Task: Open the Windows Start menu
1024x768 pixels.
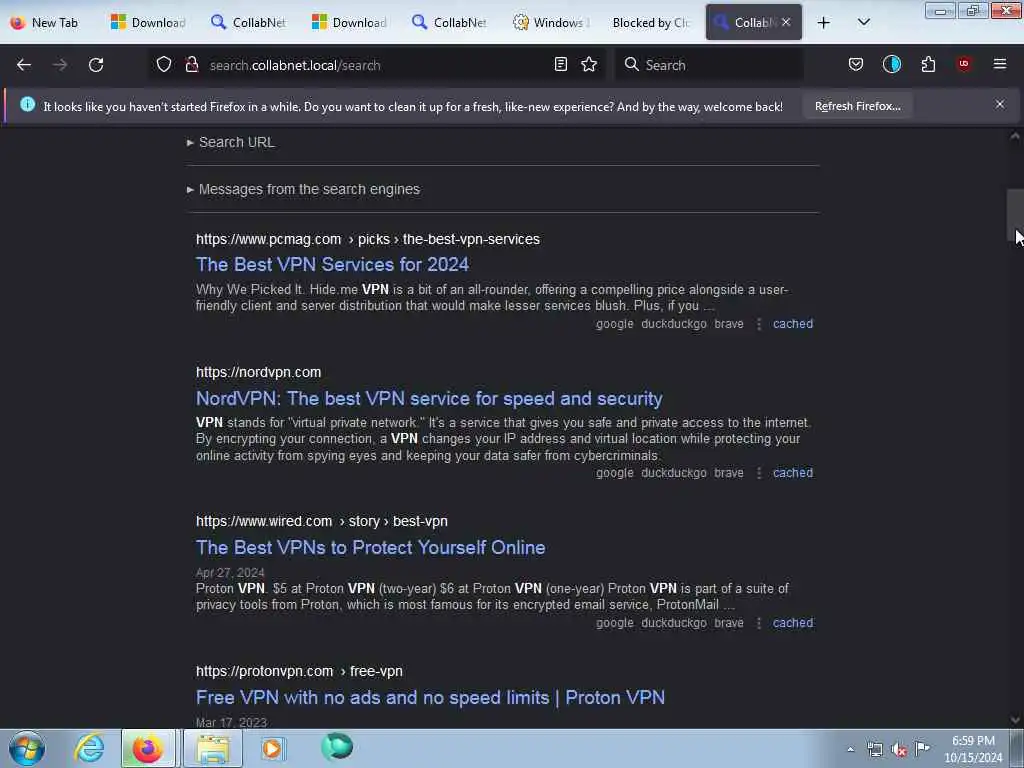Action: [x=27, y=748]
